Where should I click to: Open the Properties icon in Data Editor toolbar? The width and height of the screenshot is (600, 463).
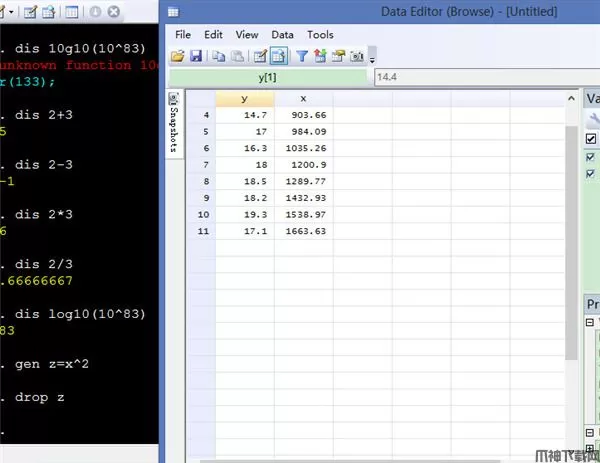pos(338,56)
